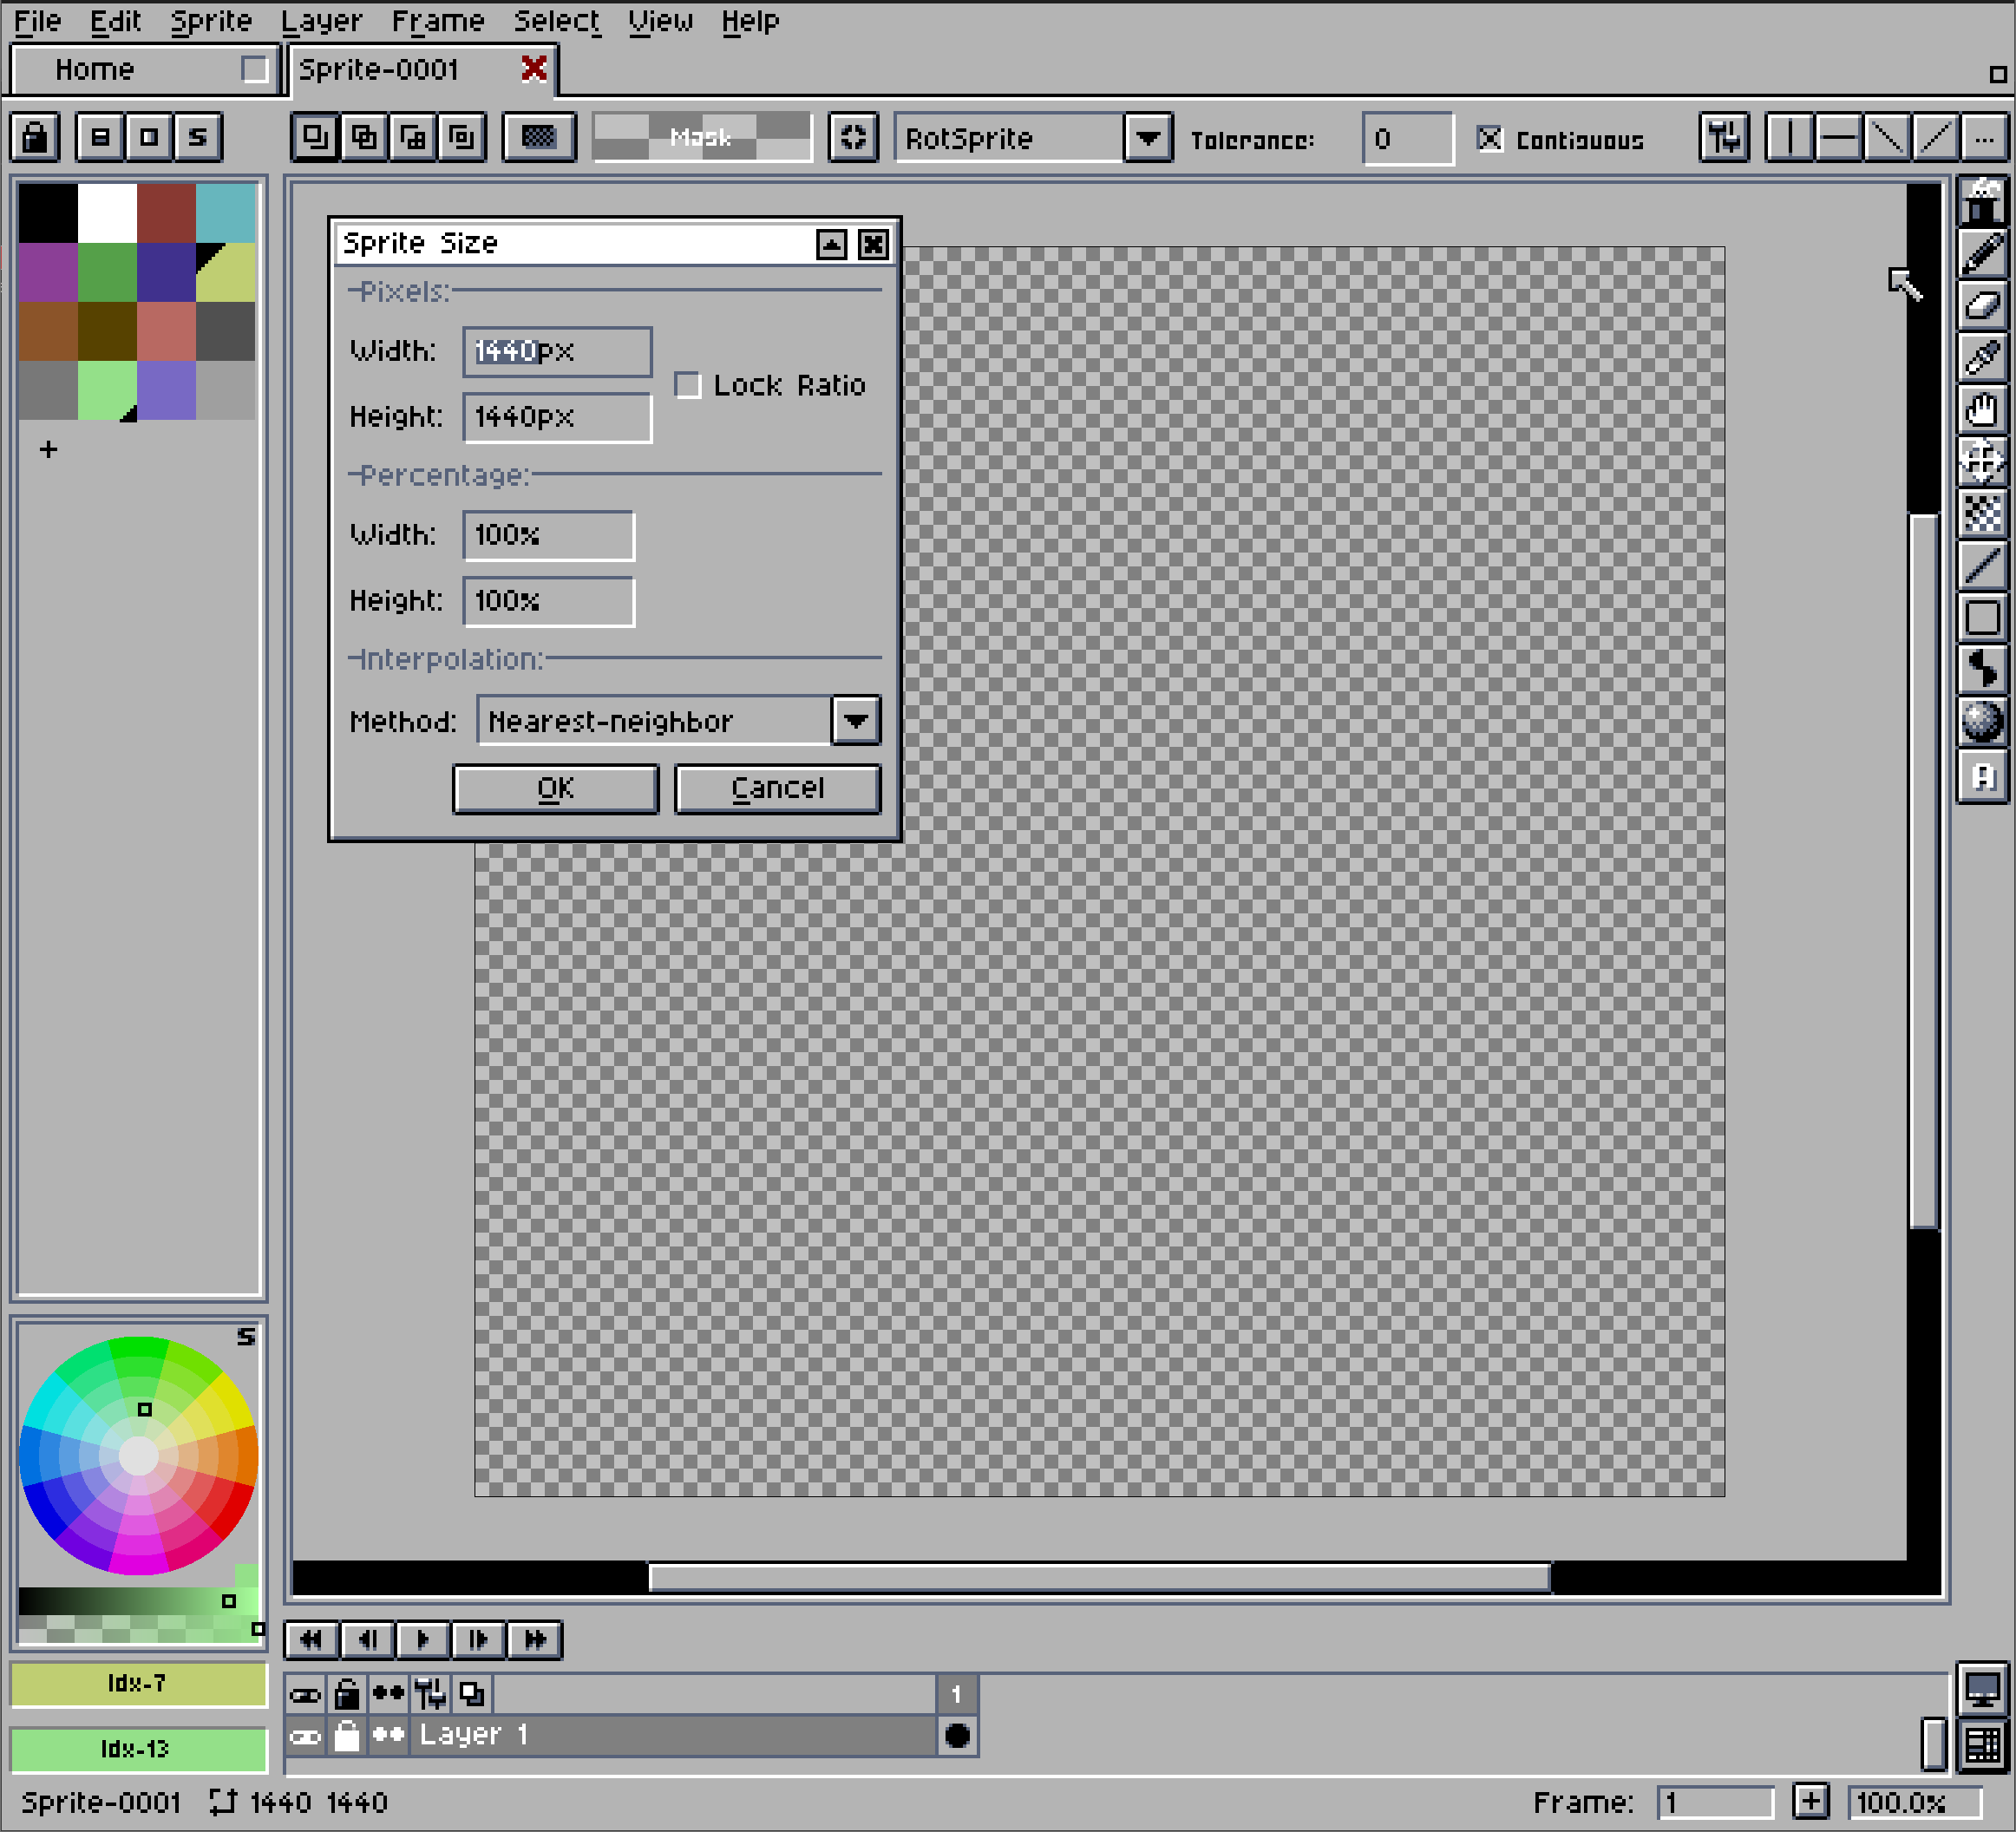Viewport: 2016px width, 1832px height.
Task: Select the Hand tool
Action: pos(1982,410)
